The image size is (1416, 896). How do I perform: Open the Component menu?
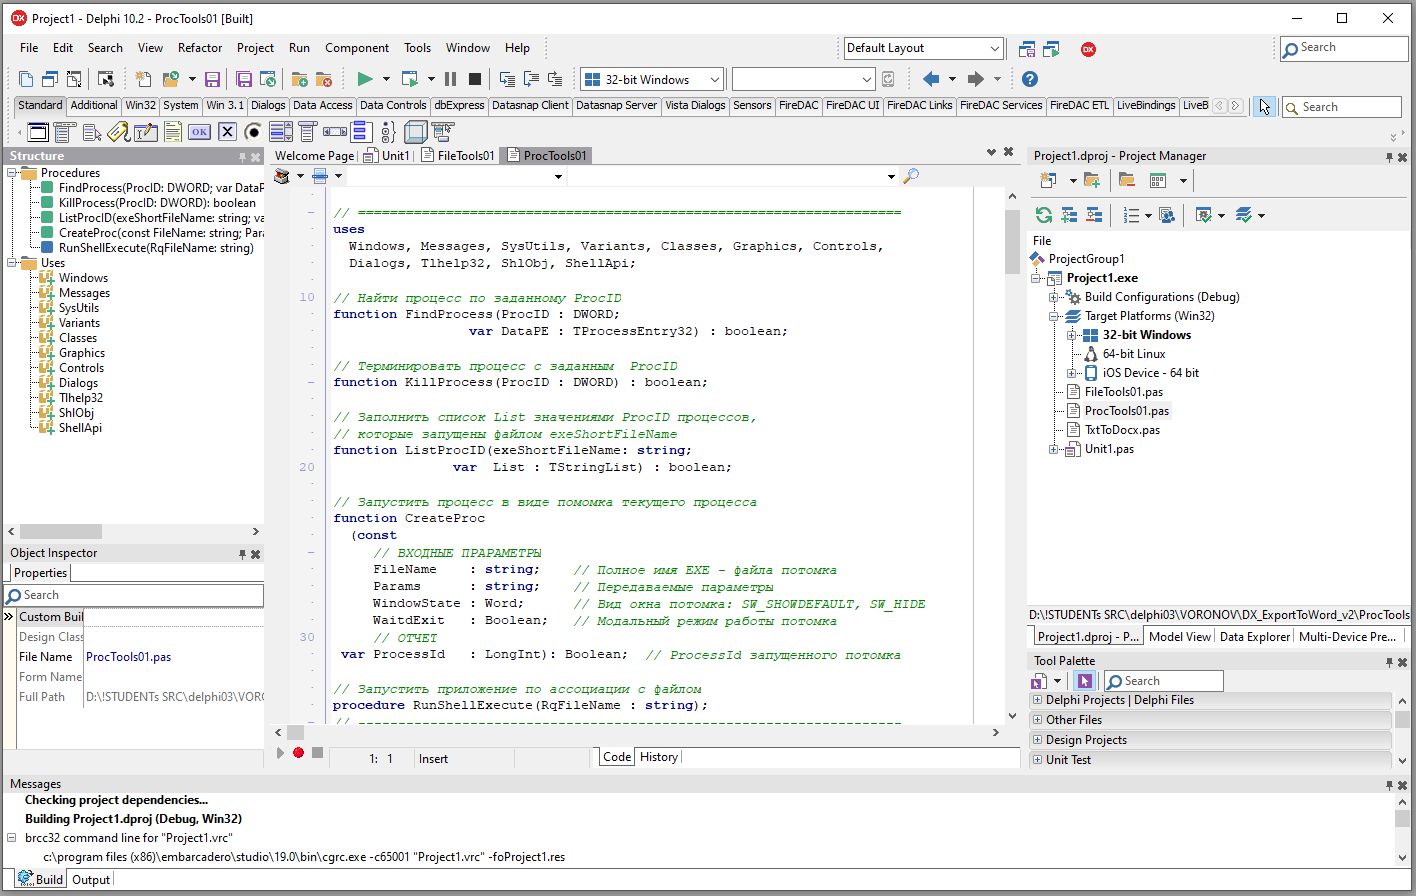(357, 48)
